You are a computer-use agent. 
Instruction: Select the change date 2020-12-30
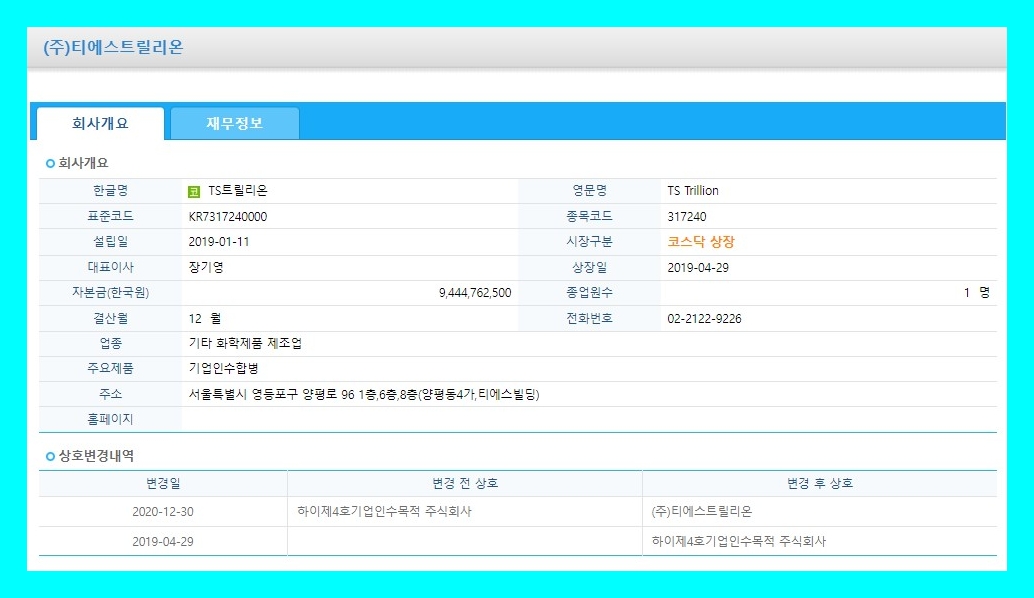[163, 512]
